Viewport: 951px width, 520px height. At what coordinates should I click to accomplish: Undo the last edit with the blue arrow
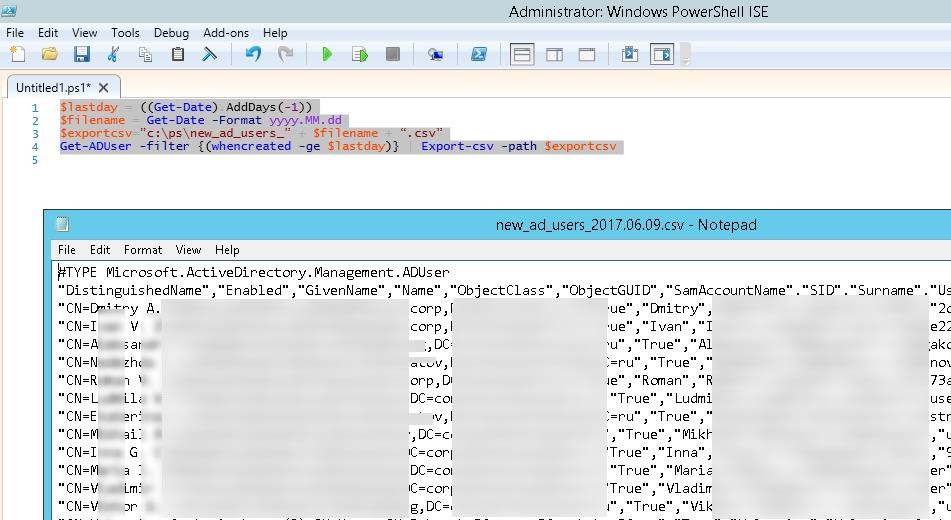pyautogui.click(x=253, y=55)
